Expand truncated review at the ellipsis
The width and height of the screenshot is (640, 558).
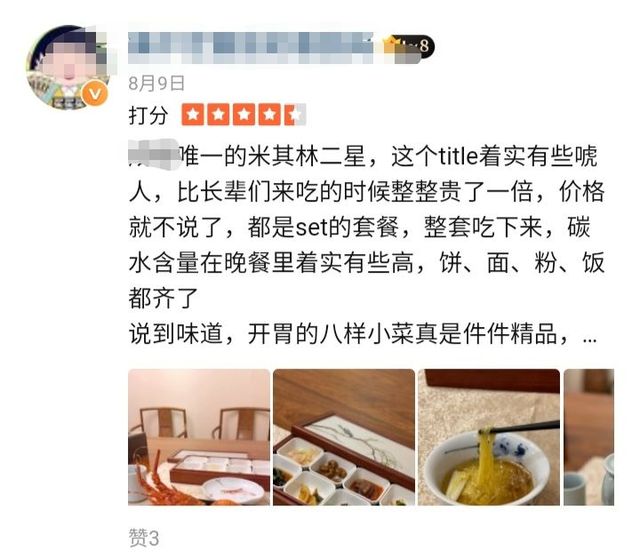point(590,336)
